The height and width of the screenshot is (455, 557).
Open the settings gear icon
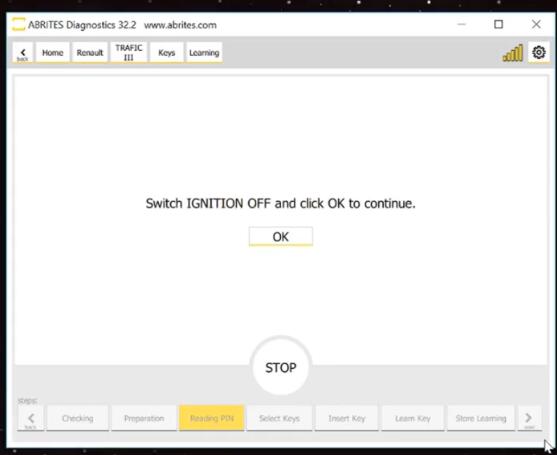pyautogui.click(x=539, y=53)
